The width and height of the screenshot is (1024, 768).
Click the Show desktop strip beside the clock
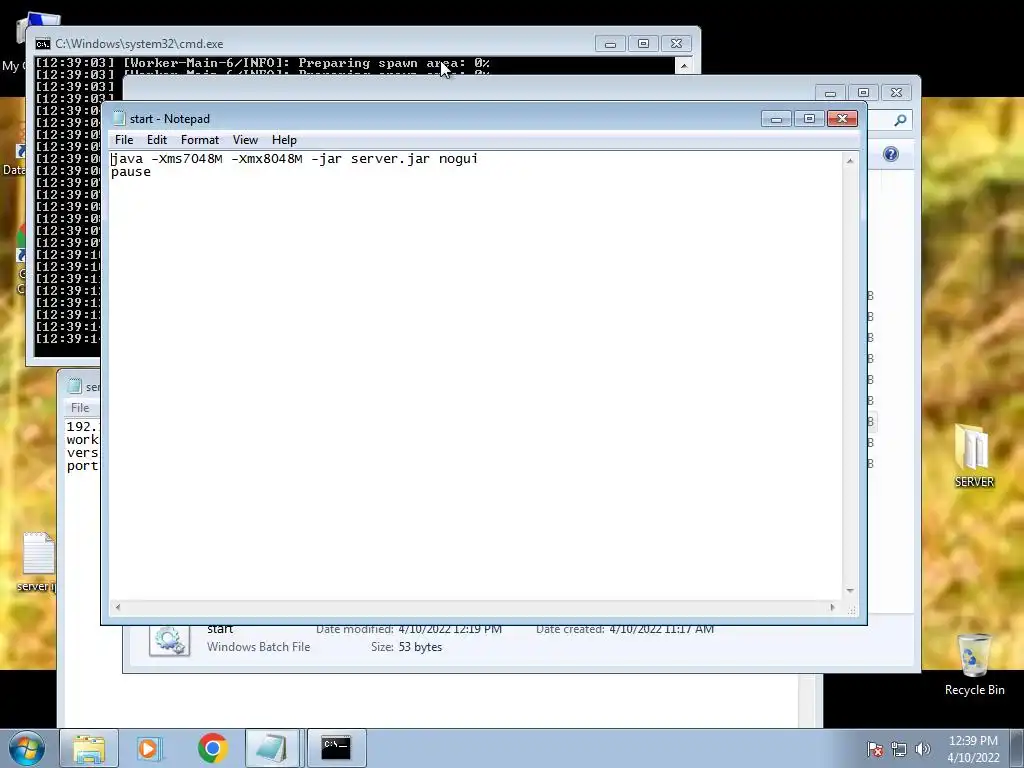1017,748
